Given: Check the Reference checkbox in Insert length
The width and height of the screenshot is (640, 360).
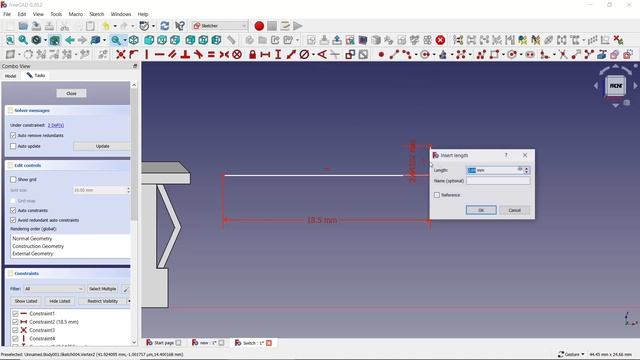Looking at the screenshot, I should pos(437,195).
